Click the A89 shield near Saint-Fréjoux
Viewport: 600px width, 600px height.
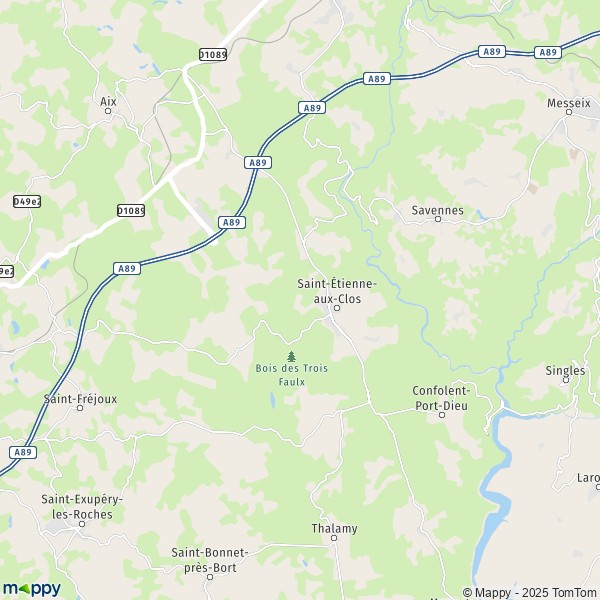(23, 452)
